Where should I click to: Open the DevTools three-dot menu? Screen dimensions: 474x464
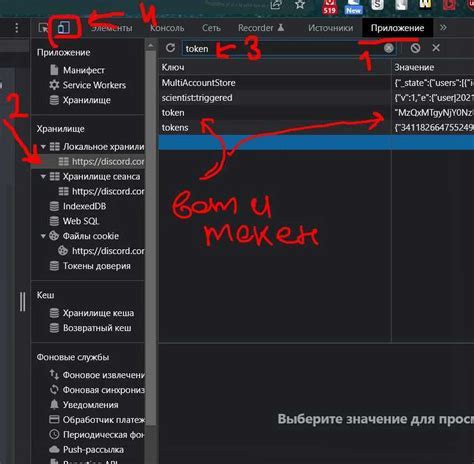click(17, 28)
